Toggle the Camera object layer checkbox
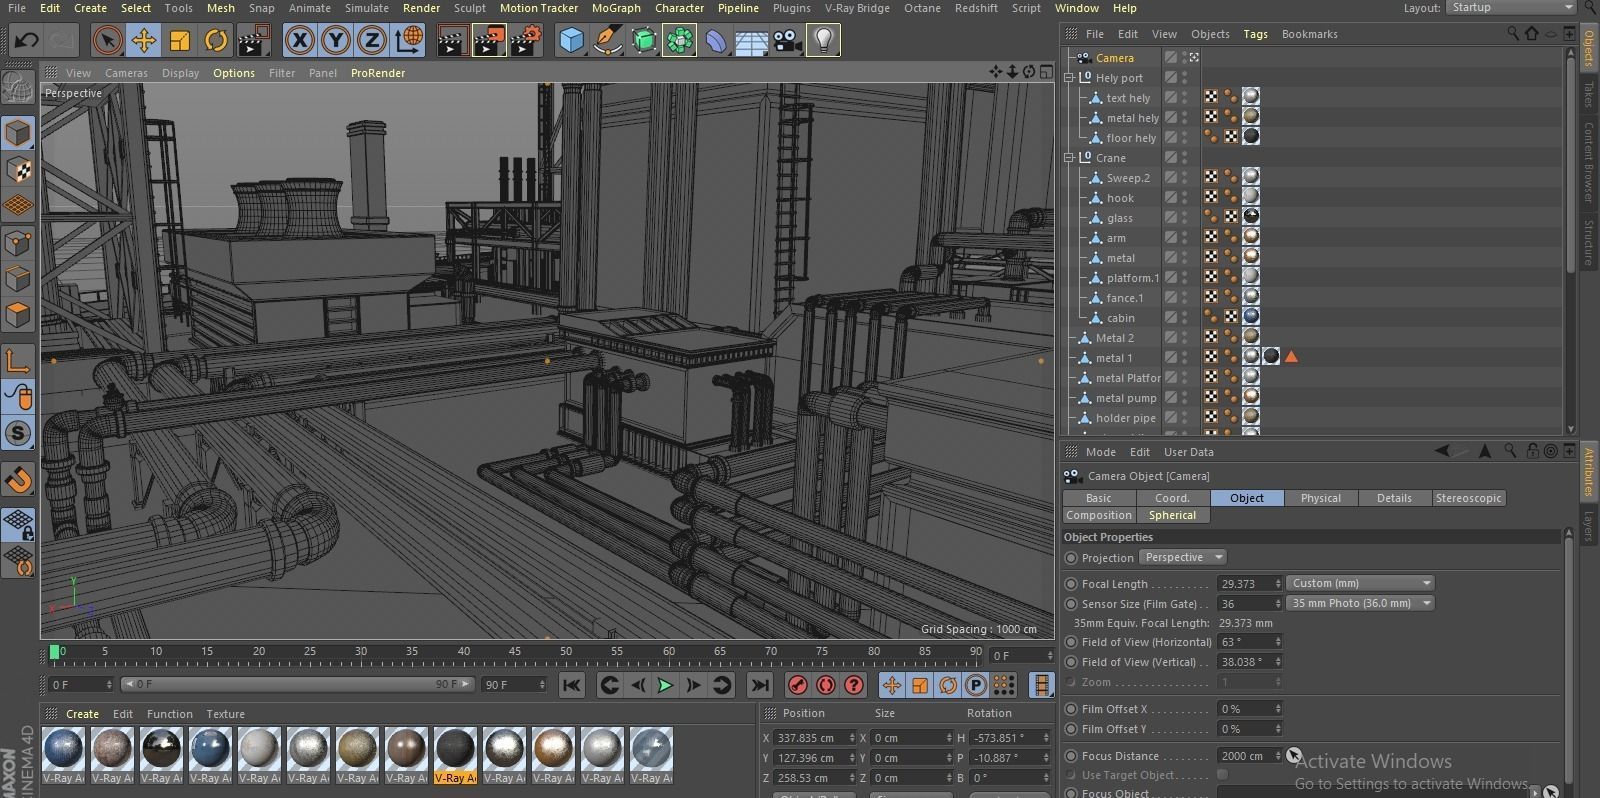1600x798 pixels. coord(1170,58)
